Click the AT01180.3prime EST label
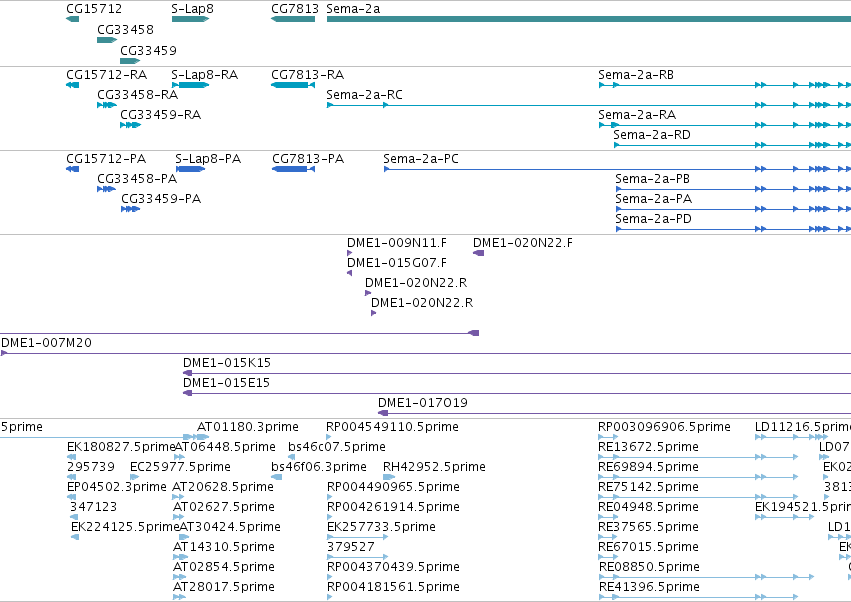The width and height of the screenshot is (851, 602). (x=247, y=427)
